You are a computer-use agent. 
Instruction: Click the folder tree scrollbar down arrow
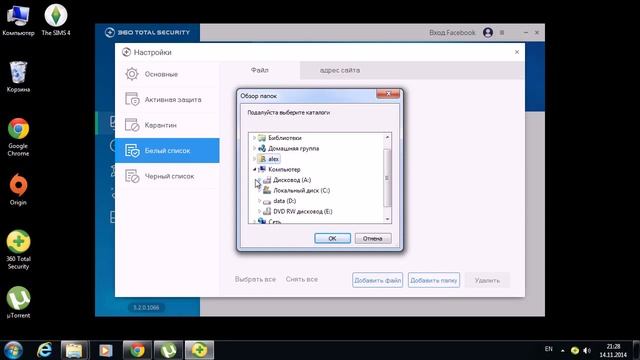(x=387, y=219)
